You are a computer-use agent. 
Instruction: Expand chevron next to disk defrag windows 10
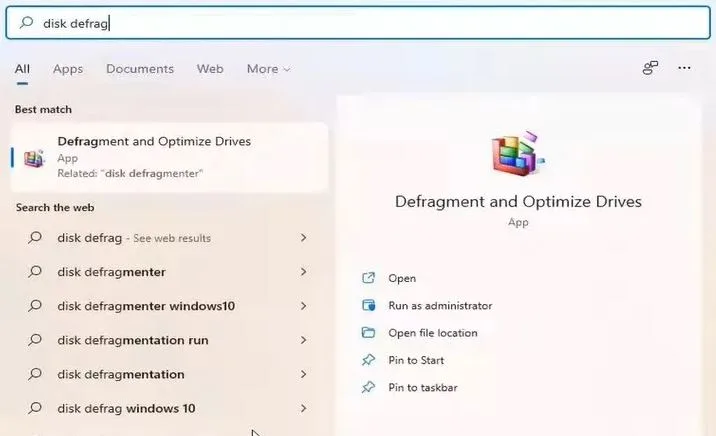(x=303, y=408)
